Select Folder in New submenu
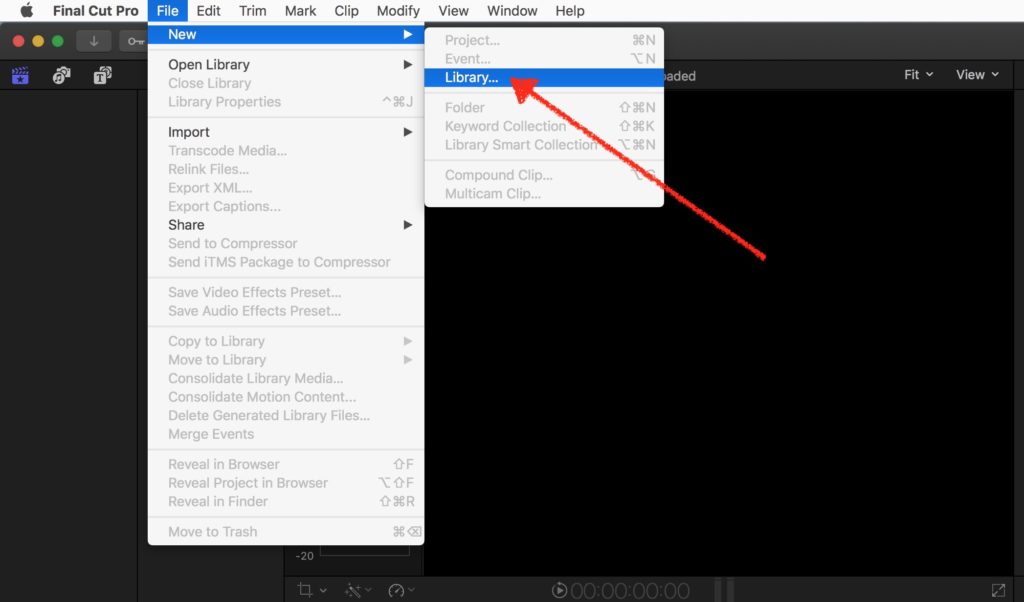The width and height of the screenshot is (1024, 602). point(544,107)
